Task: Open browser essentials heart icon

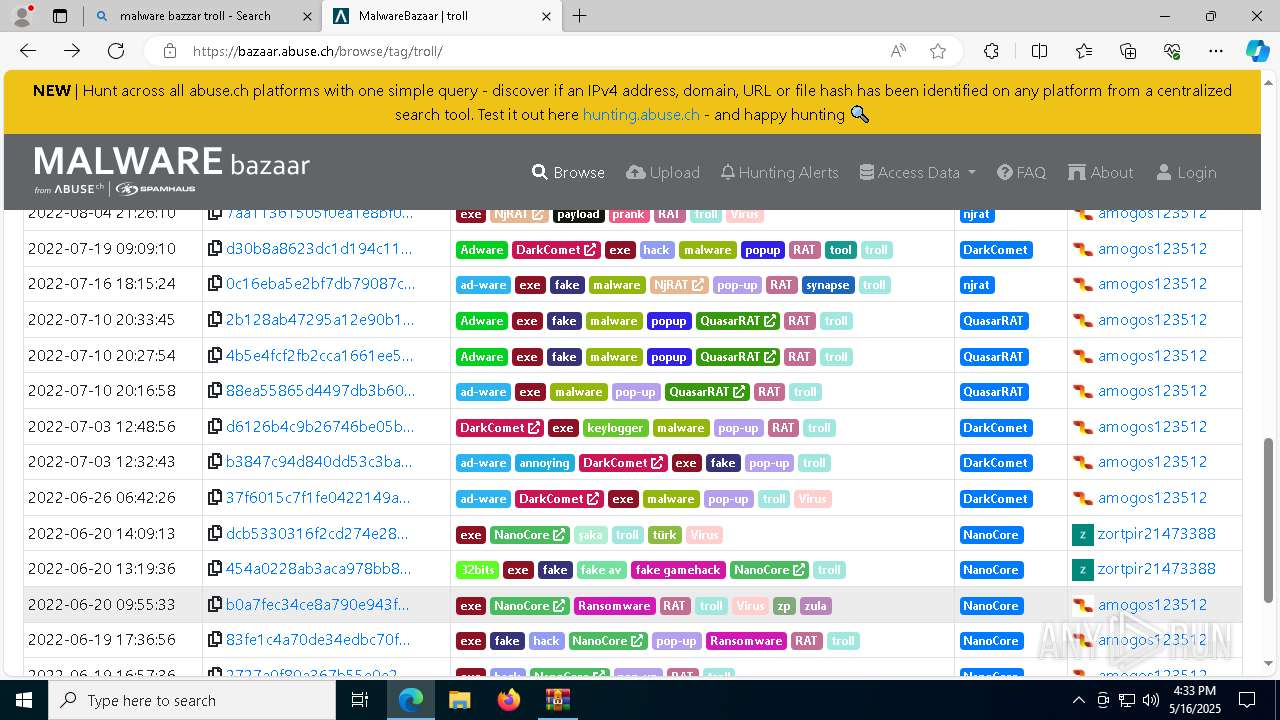Action: [1172, 51]
